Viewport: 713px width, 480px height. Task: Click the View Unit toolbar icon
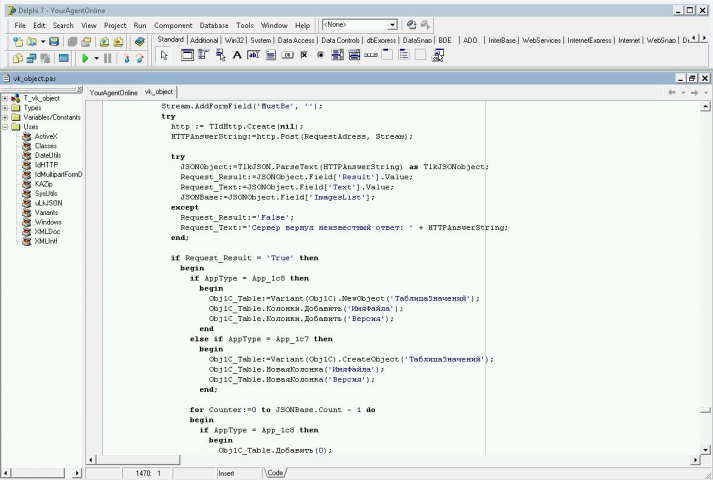pos(18,58)
